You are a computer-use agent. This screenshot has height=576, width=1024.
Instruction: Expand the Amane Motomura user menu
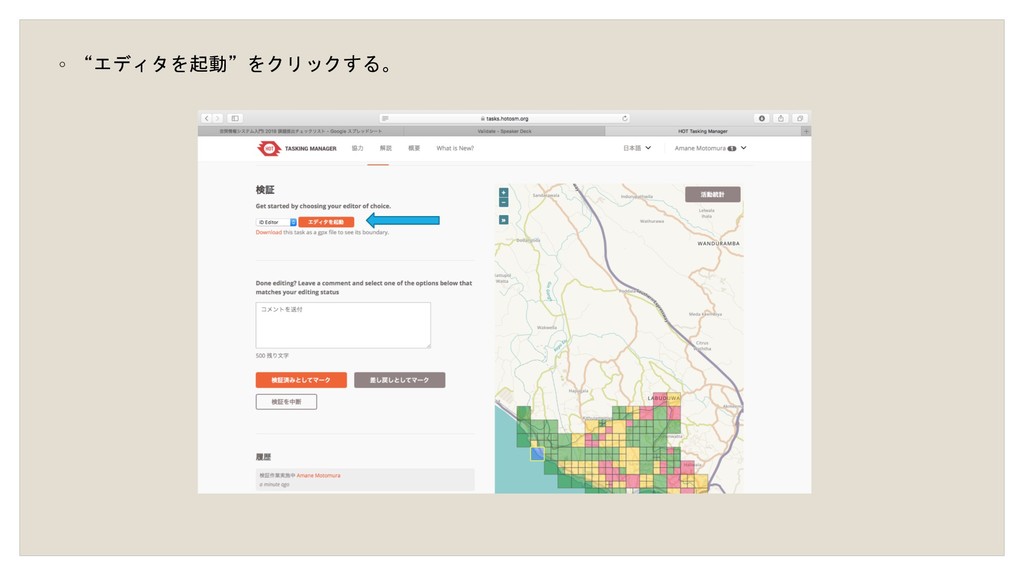pos(711,148)
